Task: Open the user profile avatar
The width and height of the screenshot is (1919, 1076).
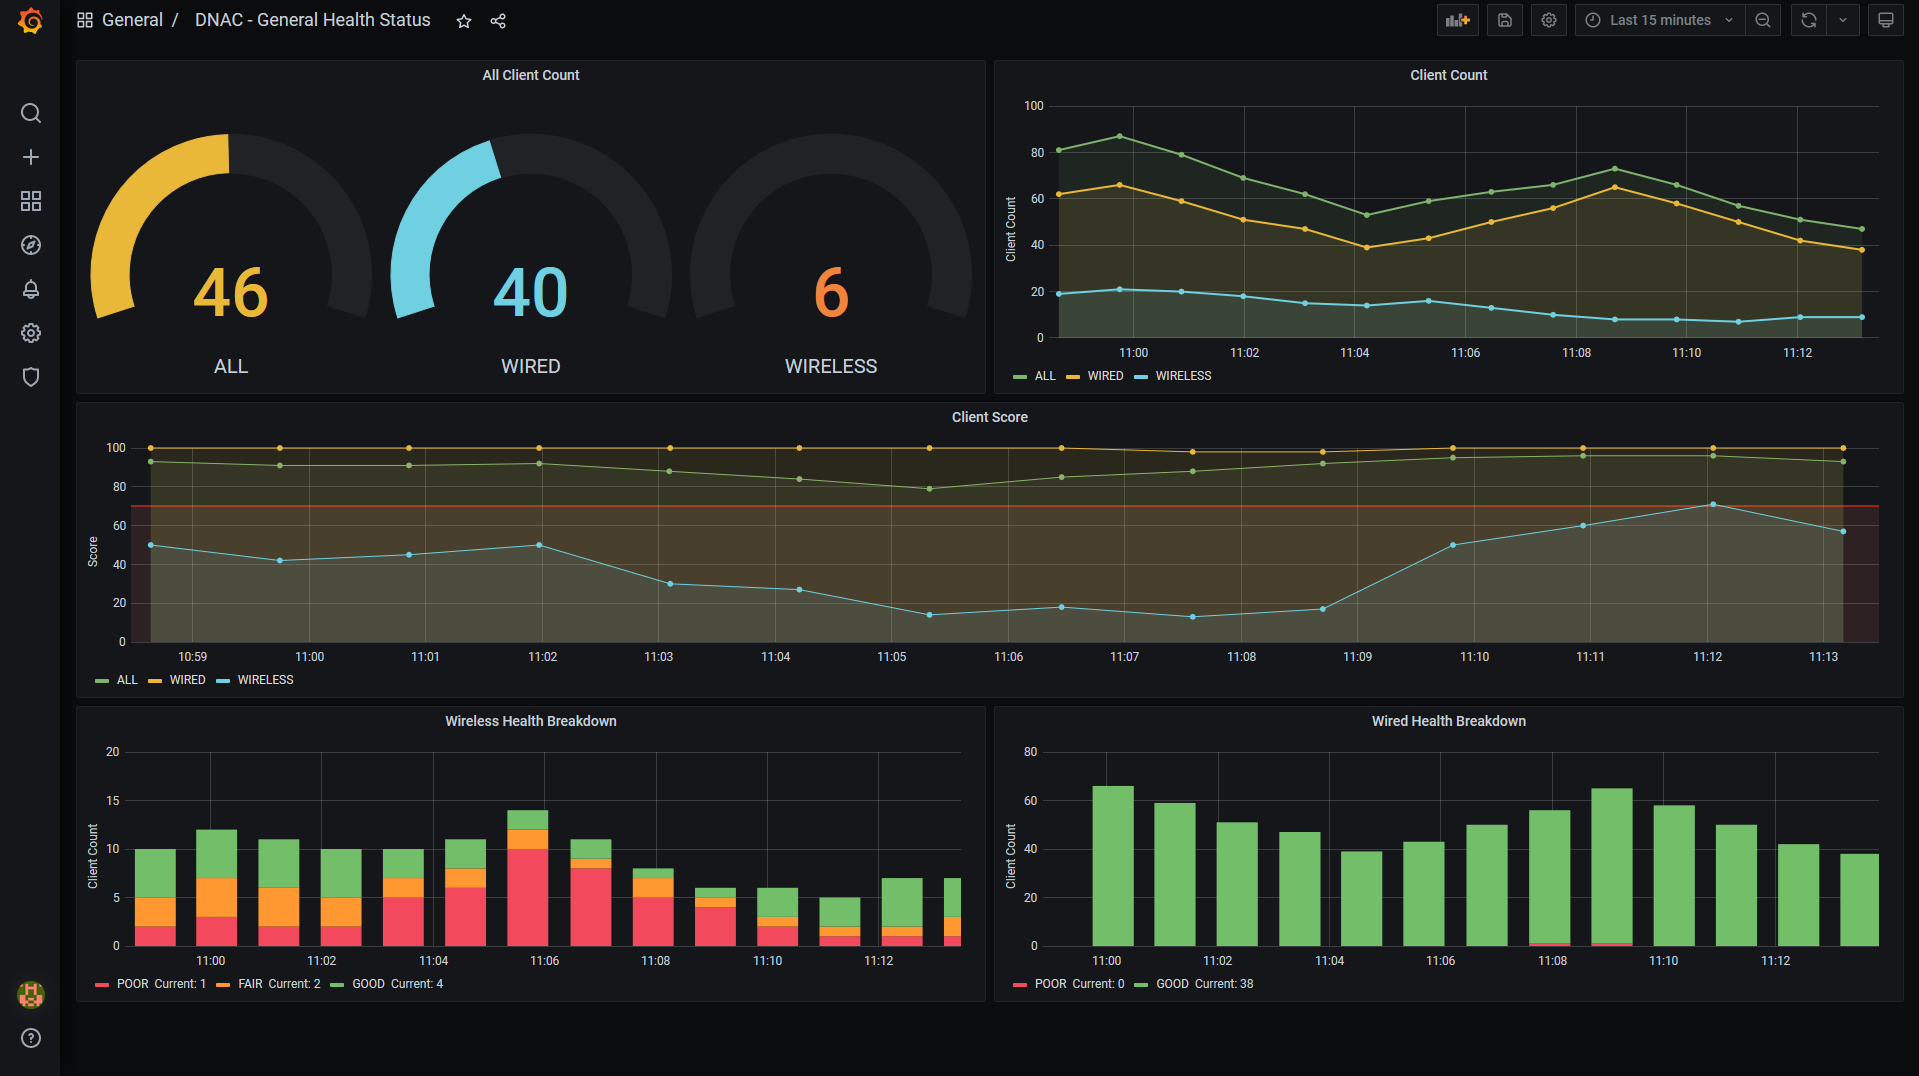Action: pos(31,994)
